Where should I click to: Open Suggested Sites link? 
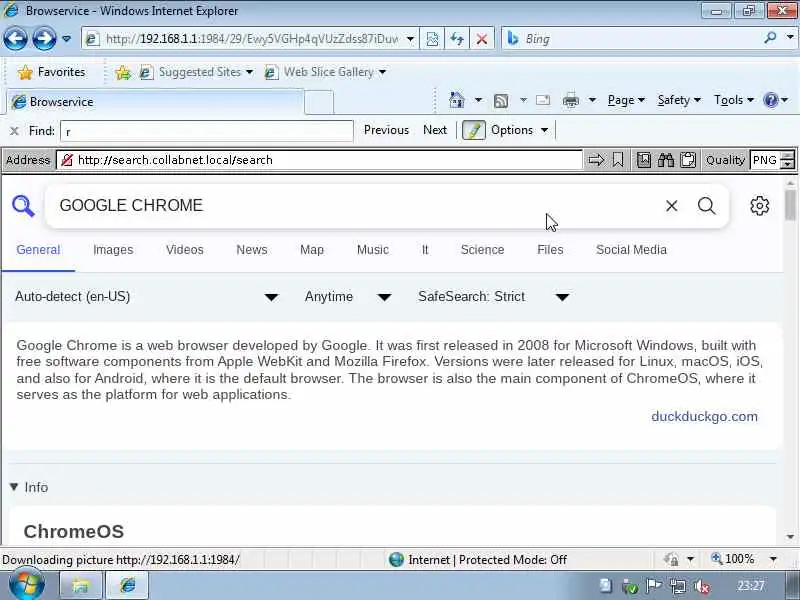(x=196, y=72)
